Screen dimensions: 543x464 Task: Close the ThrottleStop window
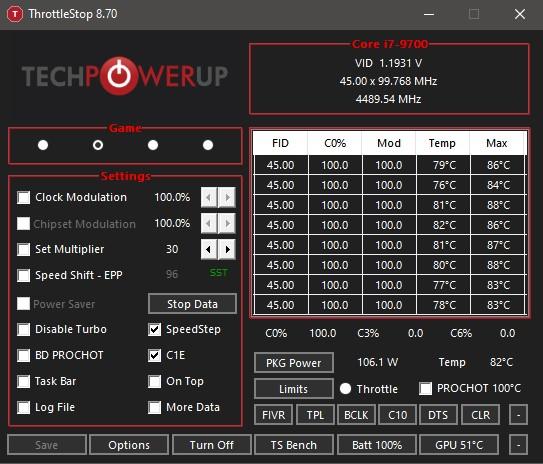click(x=520, y=15)
